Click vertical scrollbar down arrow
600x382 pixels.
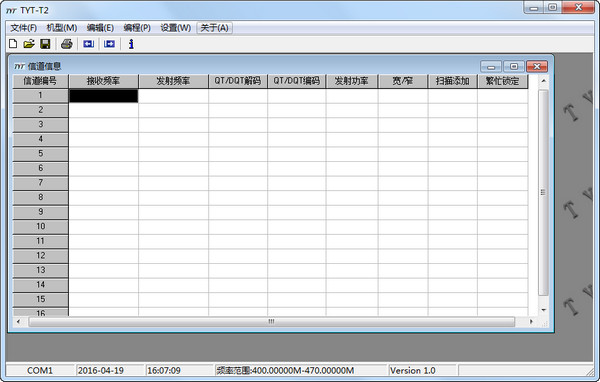(x=543, y=310)
